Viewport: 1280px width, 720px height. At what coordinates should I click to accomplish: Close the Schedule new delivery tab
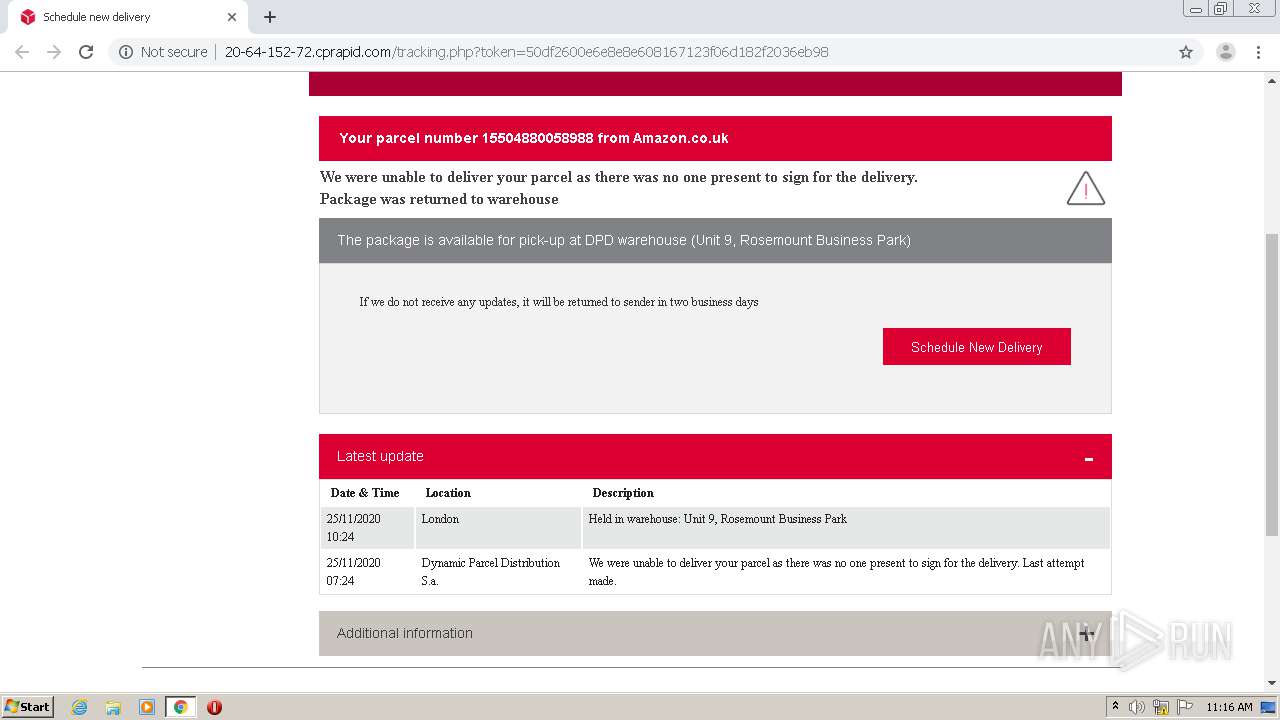click(x=232, y=17)
